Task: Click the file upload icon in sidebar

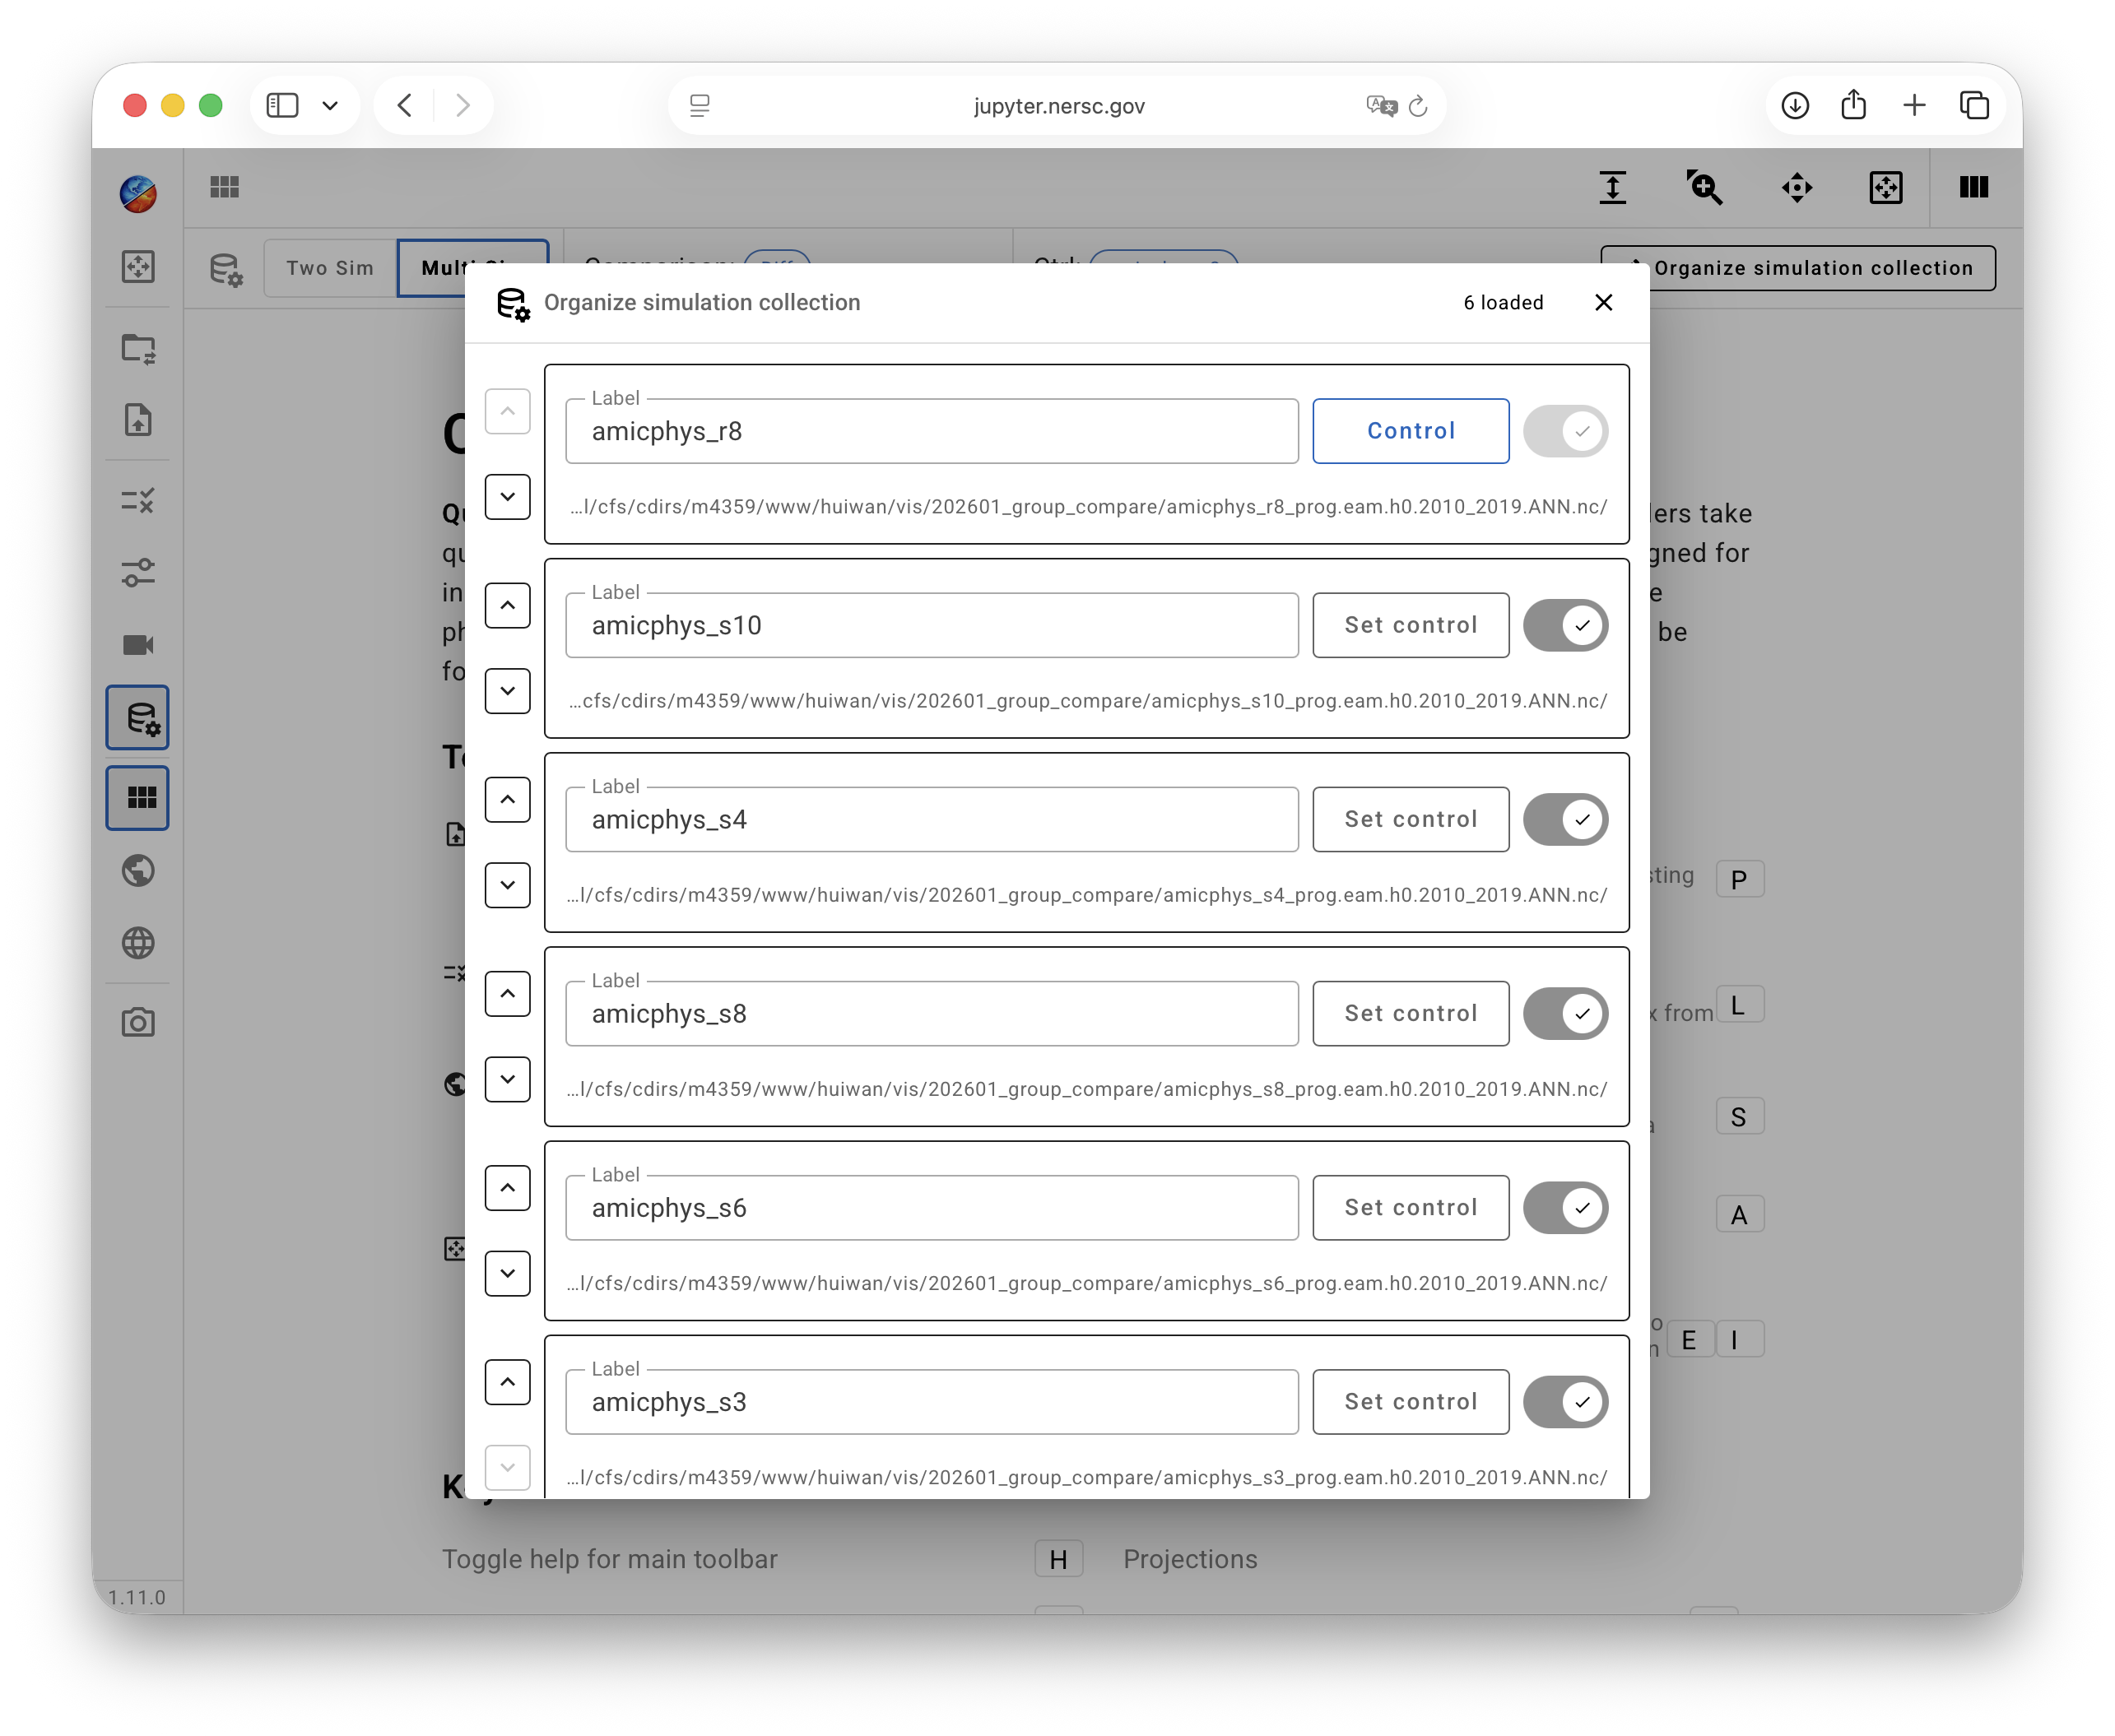Action: point(138,420)
